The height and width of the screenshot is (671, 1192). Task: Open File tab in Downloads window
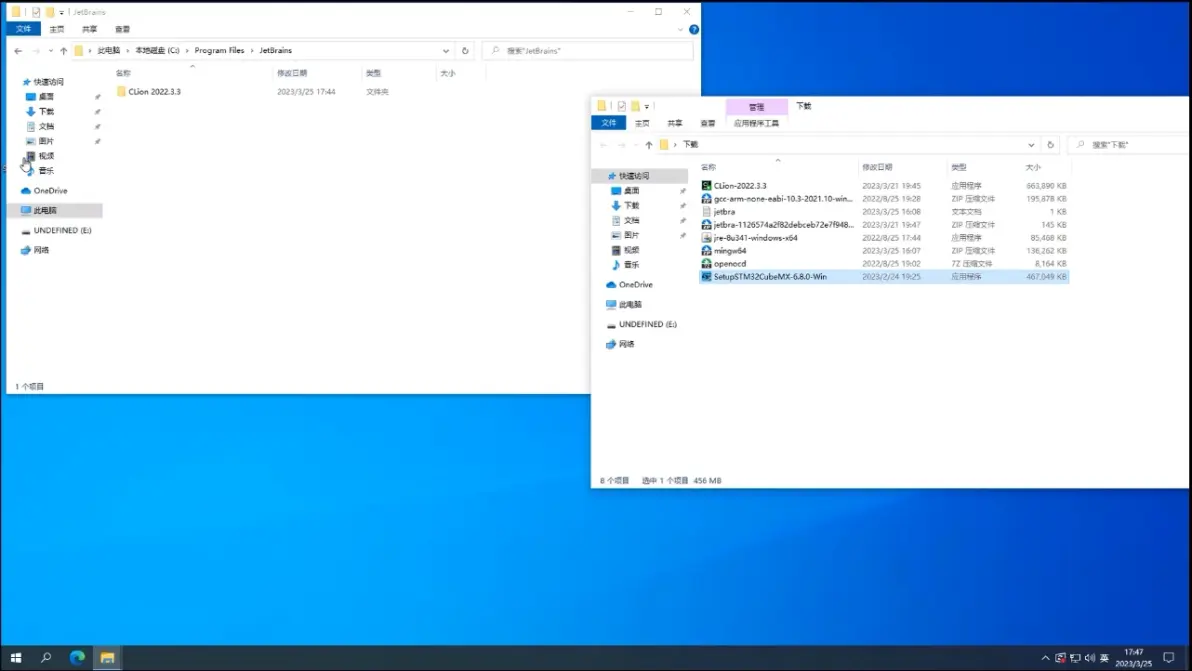click(609, 123)
